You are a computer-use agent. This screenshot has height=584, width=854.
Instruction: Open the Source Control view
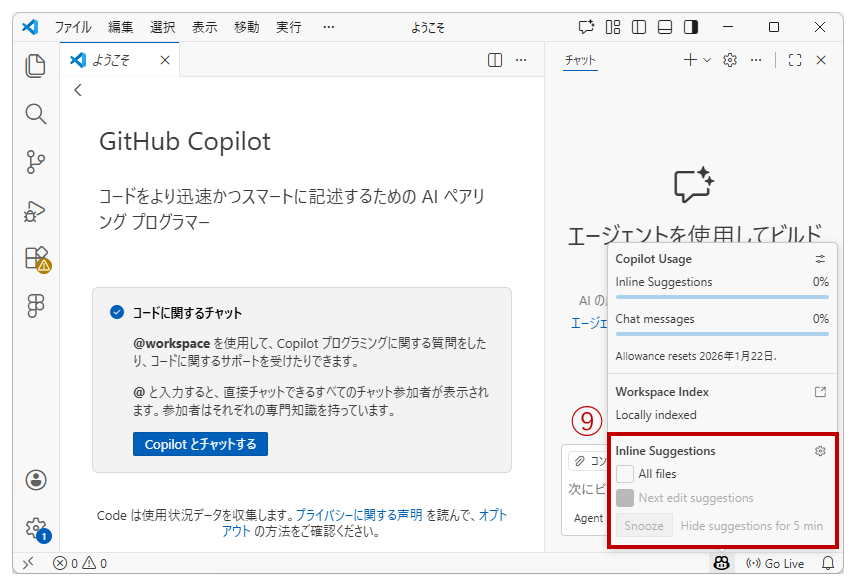[x=36, y=161]
